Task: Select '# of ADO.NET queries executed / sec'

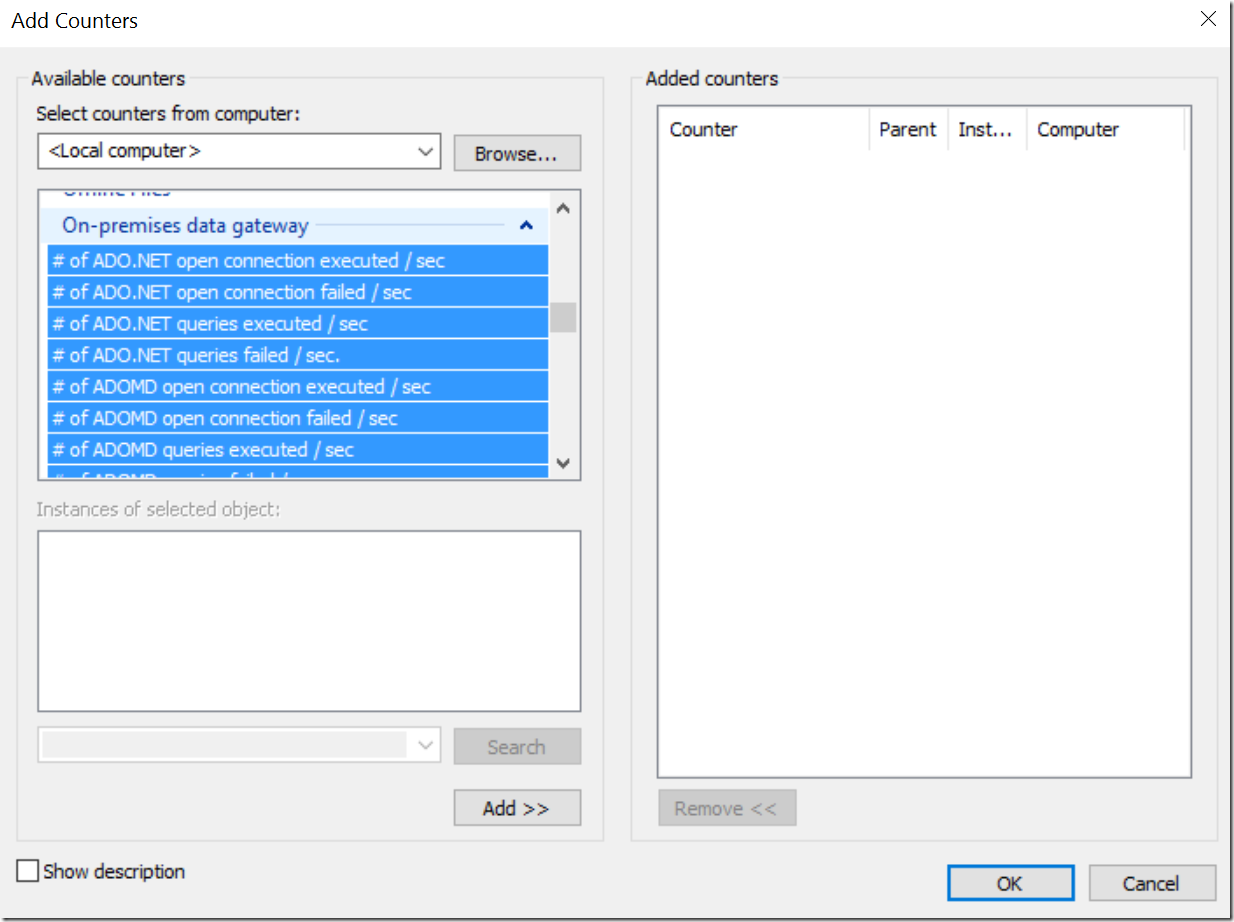Action: [298, 324]
